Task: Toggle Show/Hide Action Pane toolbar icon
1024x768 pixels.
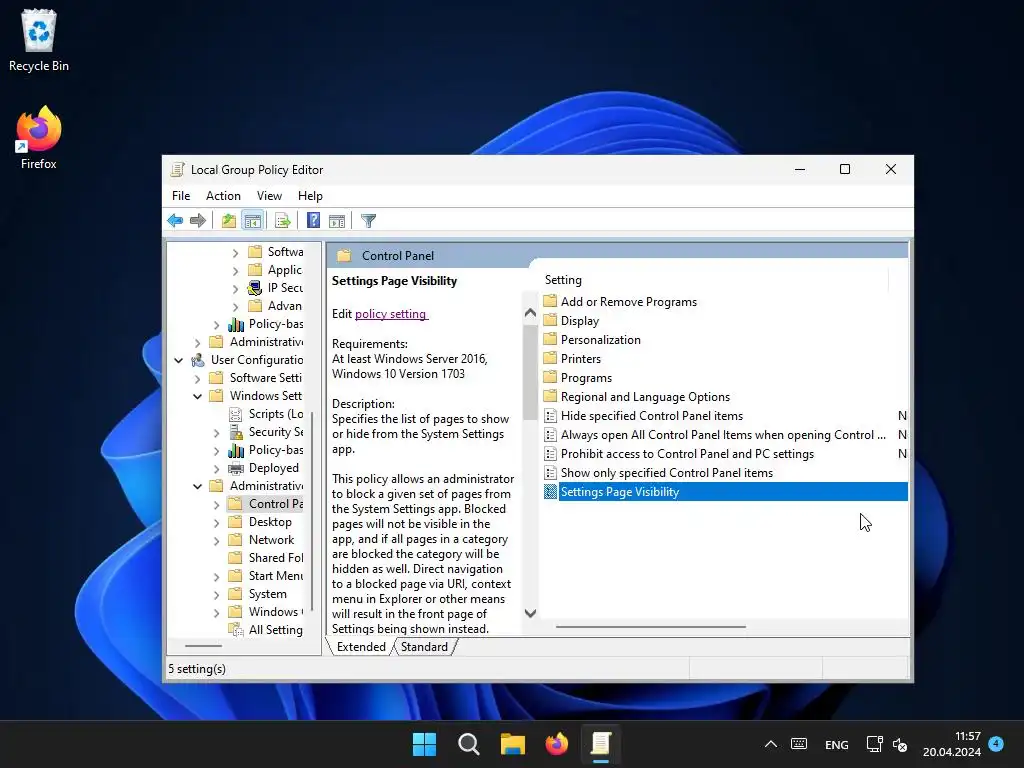Action: [337, 221]
